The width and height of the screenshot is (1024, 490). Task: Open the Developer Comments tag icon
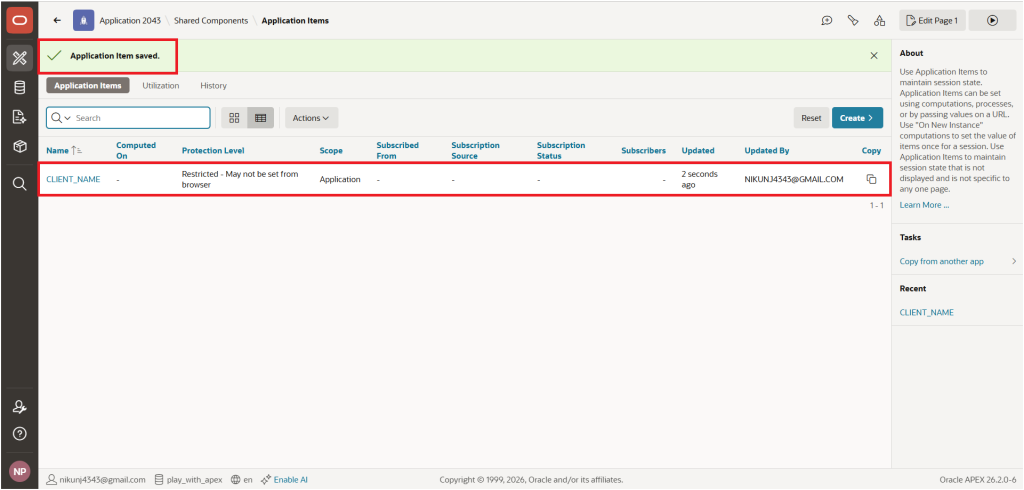click(853, 20)
